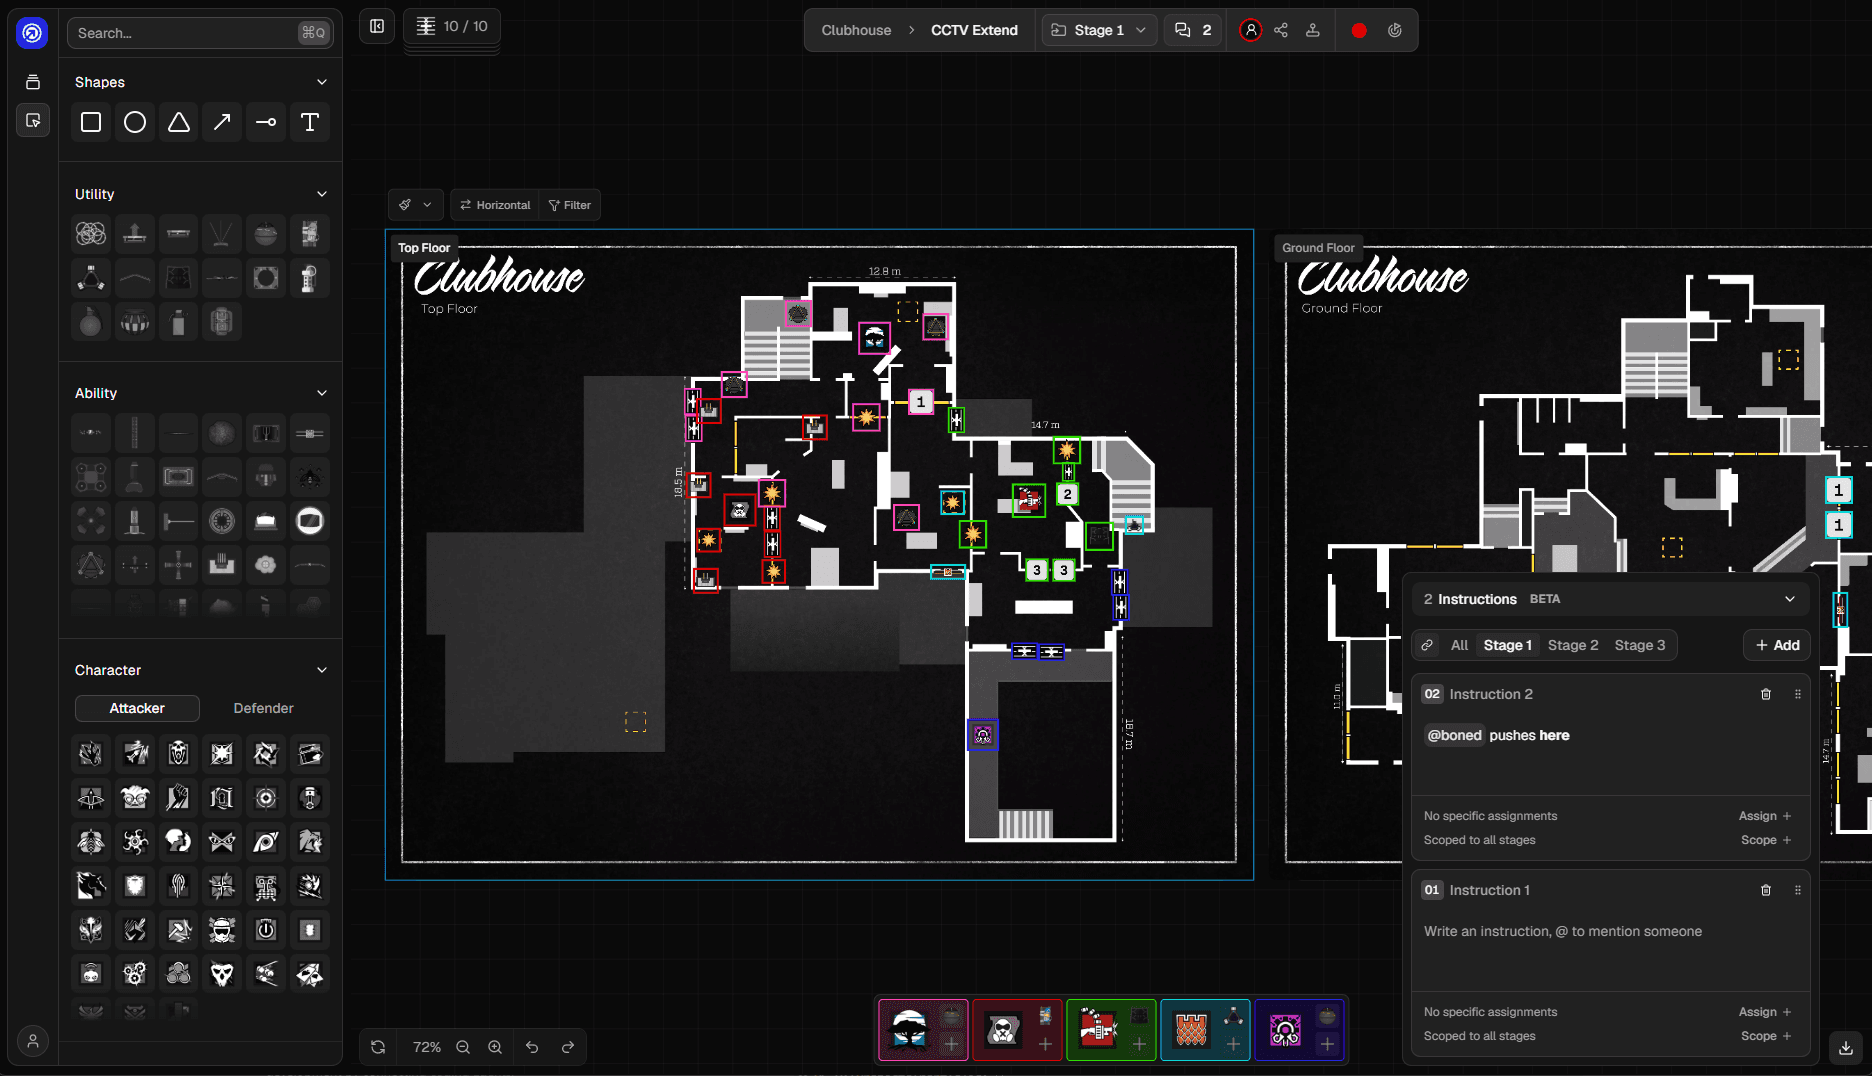Collapse the Shapes section
Viewport: 1872px width, 1076px height.
[322, 82]
